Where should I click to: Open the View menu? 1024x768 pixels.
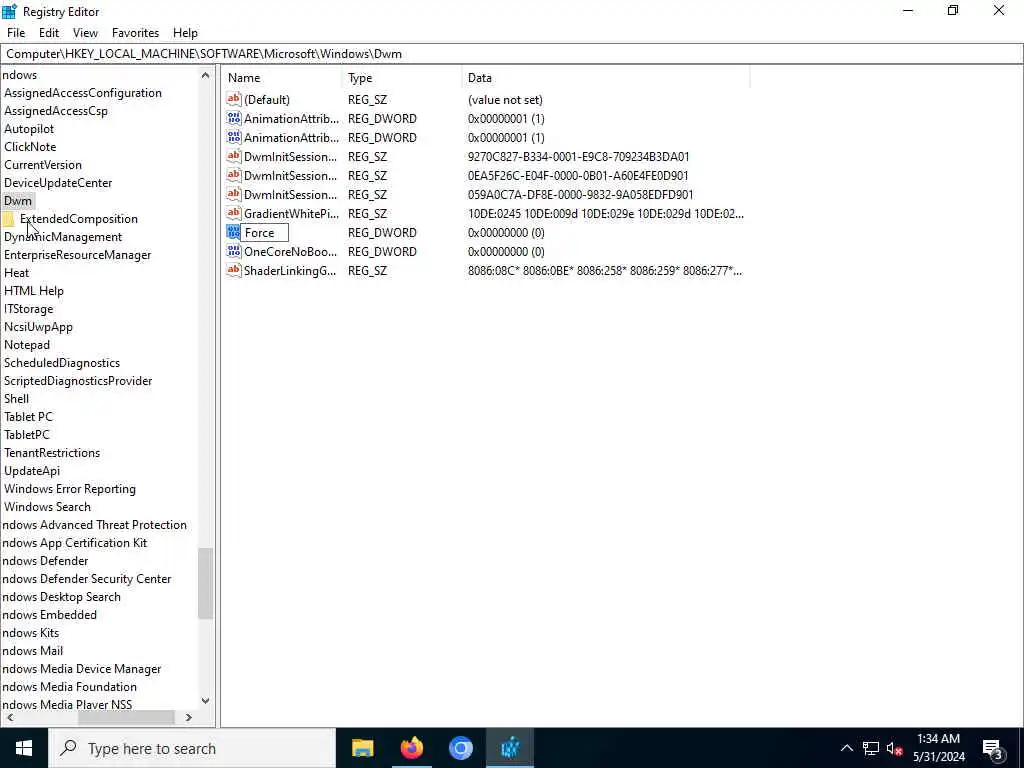point(85,33)
